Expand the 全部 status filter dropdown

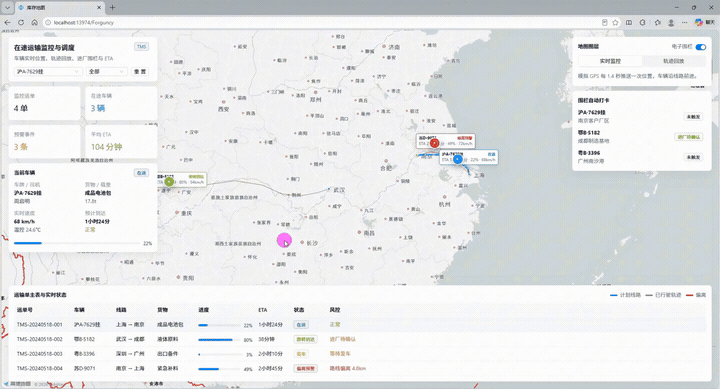pos(107,72)
